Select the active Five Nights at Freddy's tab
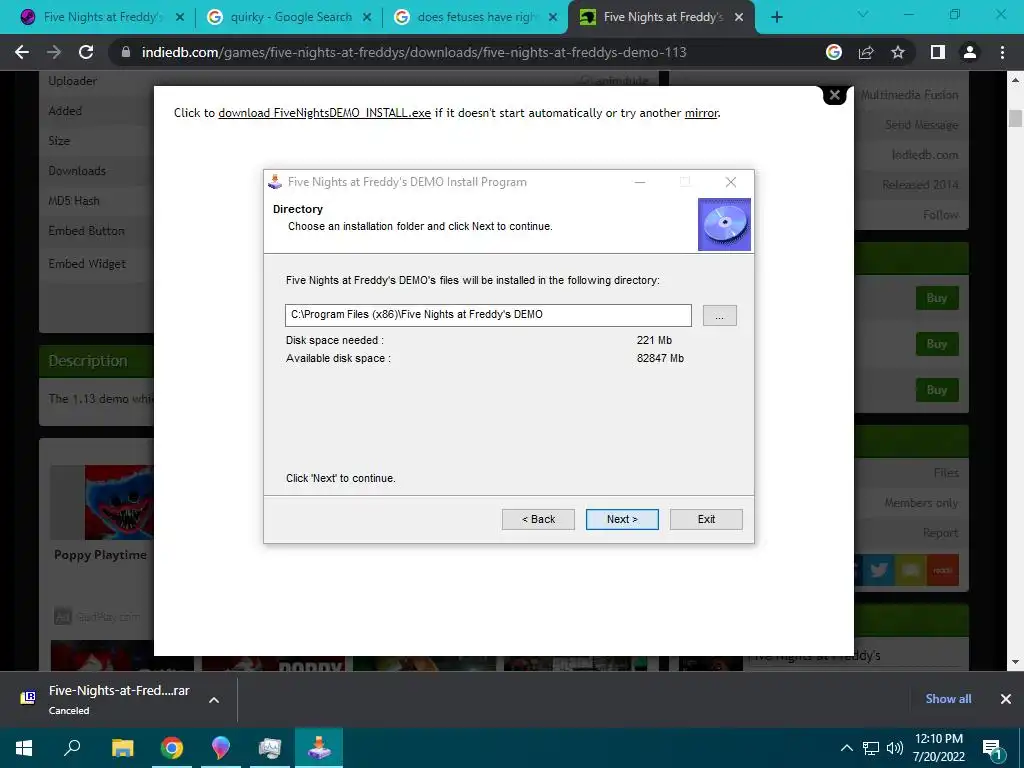The height and width of the screenshot is (768, 1024). [x=662, y=17]
